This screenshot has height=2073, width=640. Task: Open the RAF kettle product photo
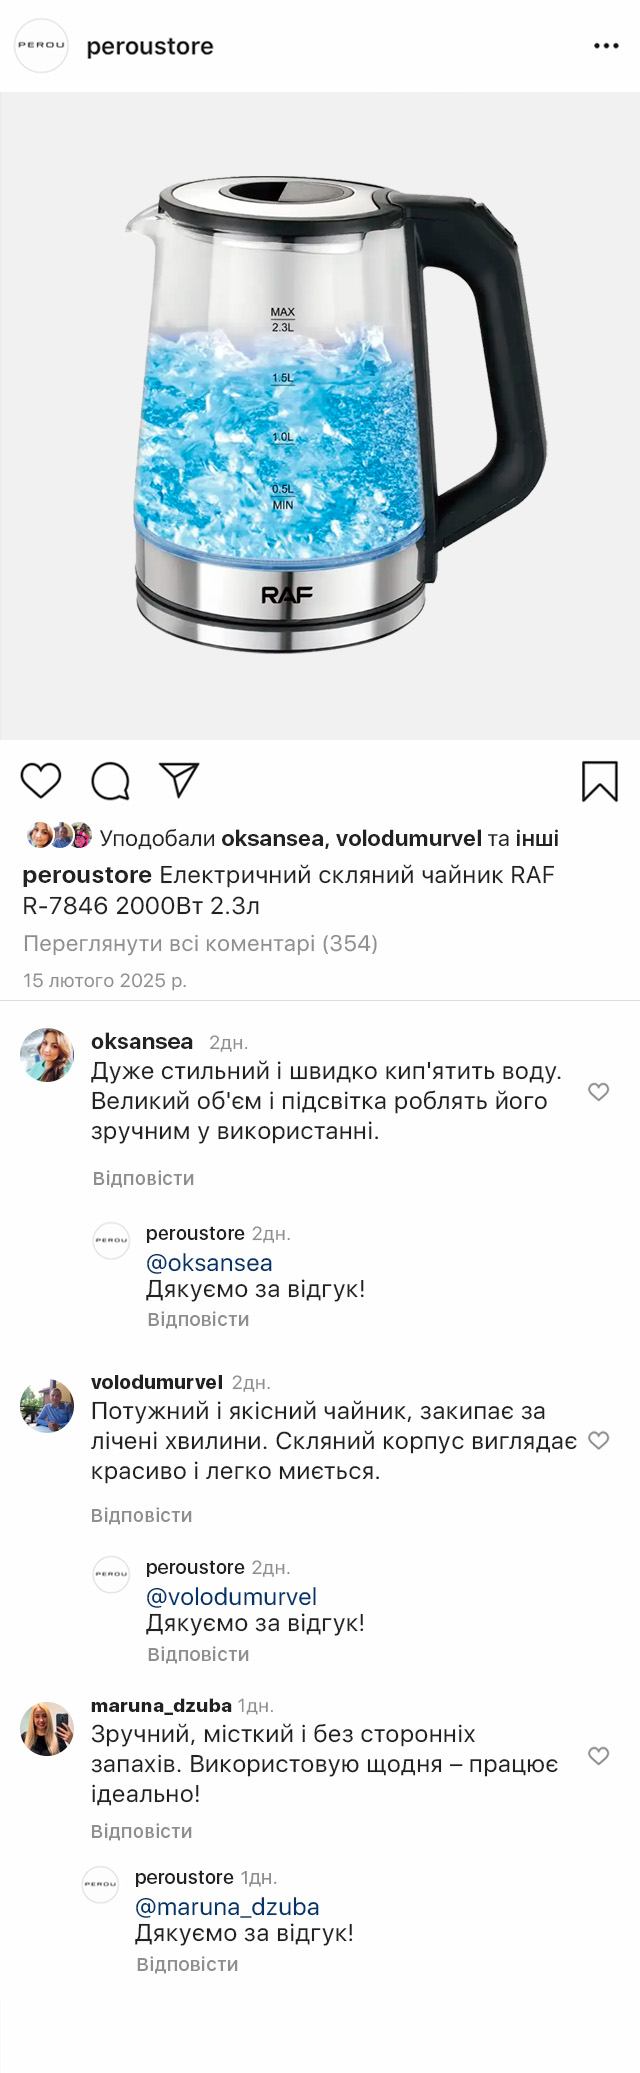click(320, 416)
